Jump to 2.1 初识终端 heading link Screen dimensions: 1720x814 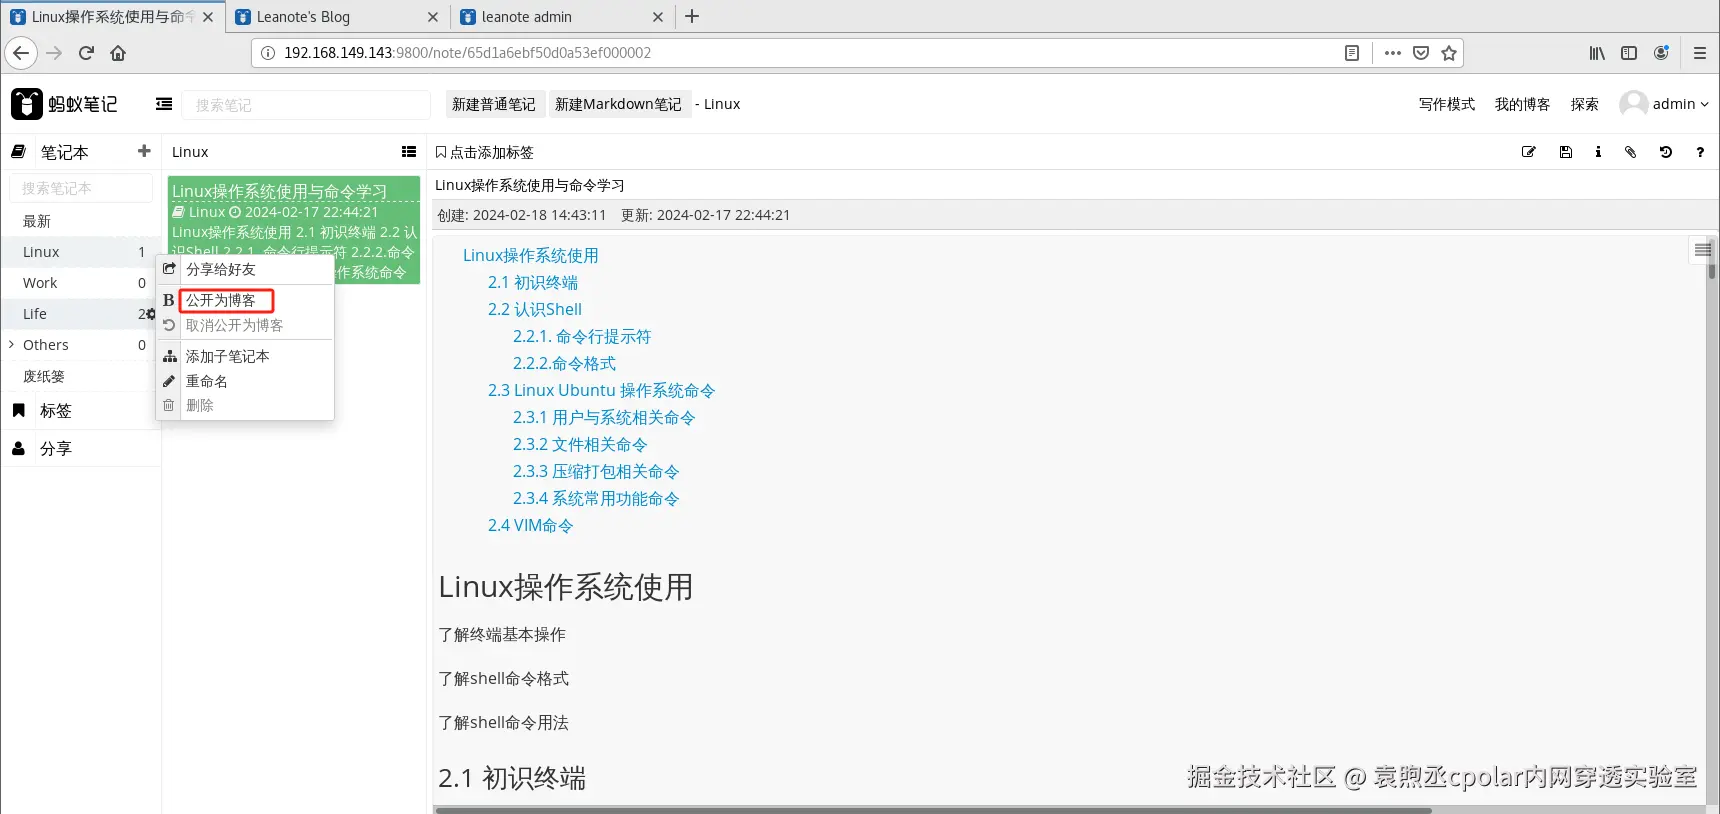[x=533, y=283]
